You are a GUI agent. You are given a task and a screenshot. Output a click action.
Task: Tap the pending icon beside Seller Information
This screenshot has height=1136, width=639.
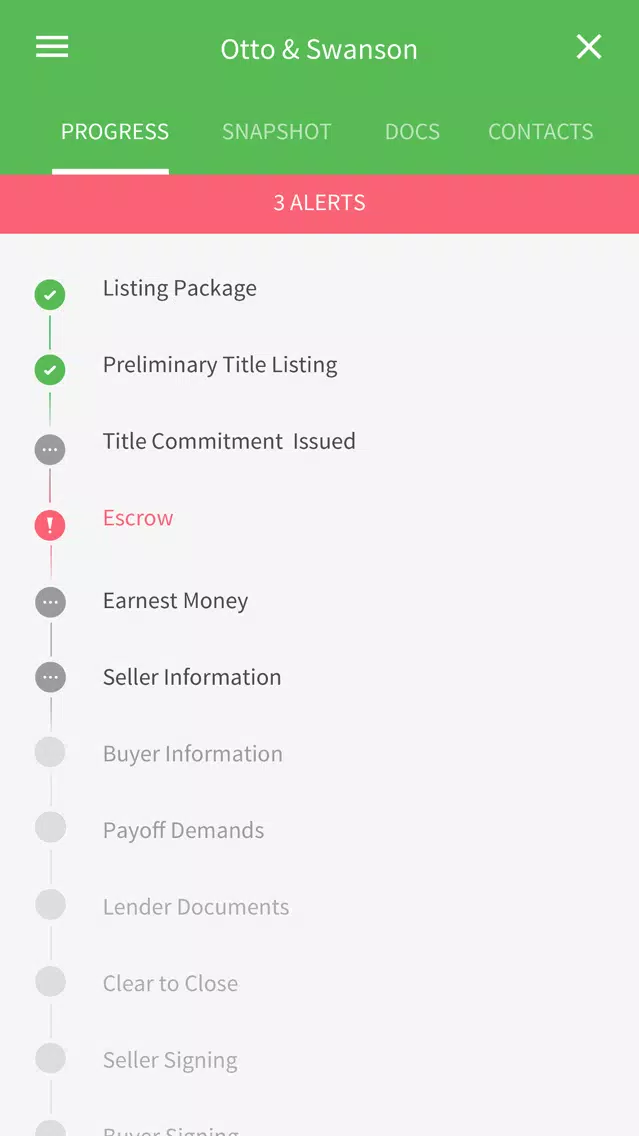tap(50, 677)
